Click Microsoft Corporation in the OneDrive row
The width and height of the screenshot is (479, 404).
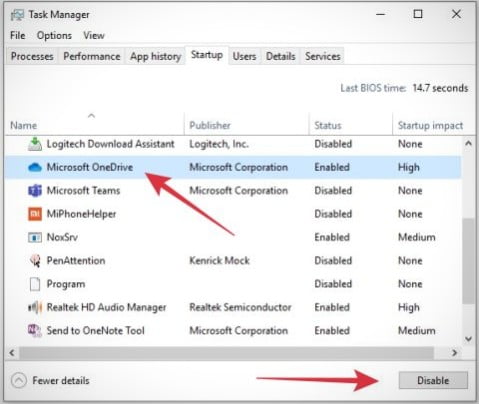(x=238, y=167)
